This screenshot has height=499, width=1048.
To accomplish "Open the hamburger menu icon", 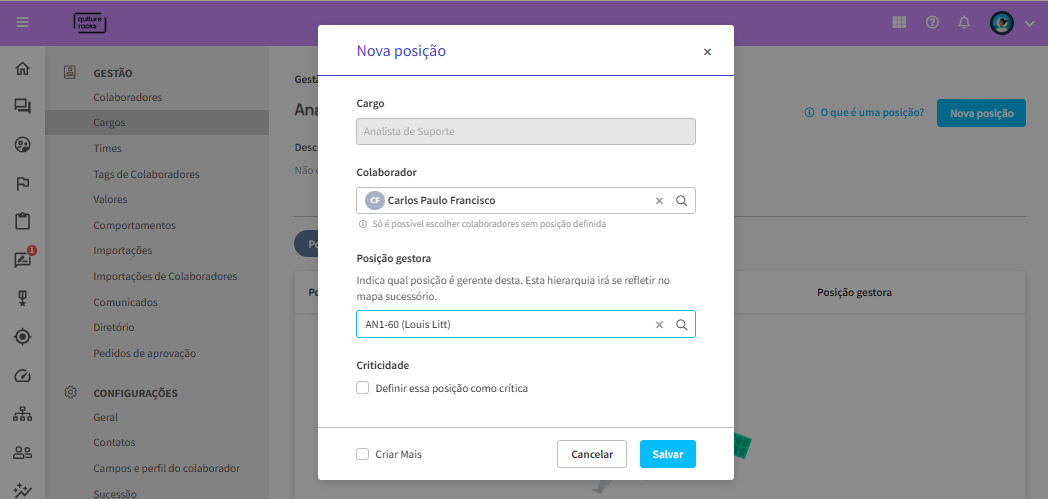I will coord(23,22).
